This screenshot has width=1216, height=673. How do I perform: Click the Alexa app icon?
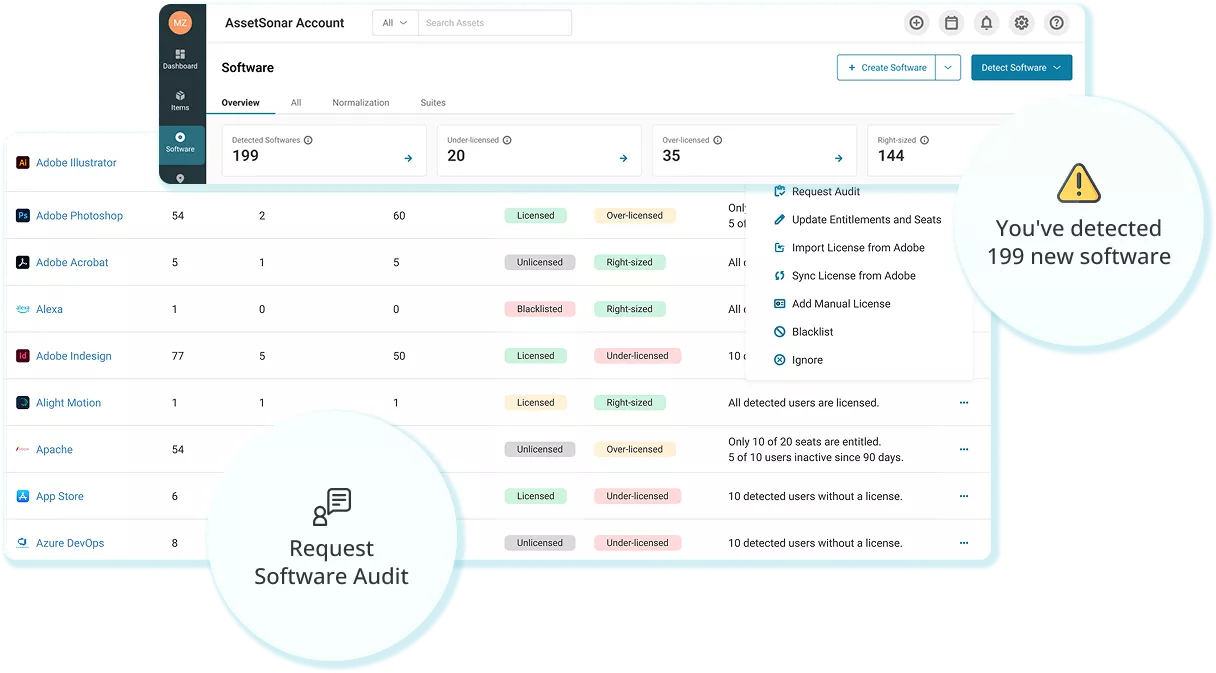tap(23, 309)
